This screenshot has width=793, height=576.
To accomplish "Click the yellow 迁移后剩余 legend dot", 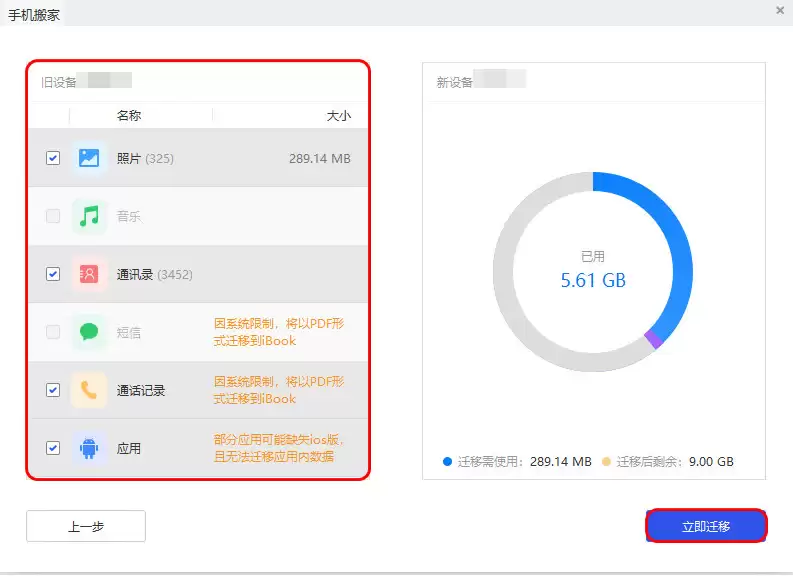I will (606, 461).
